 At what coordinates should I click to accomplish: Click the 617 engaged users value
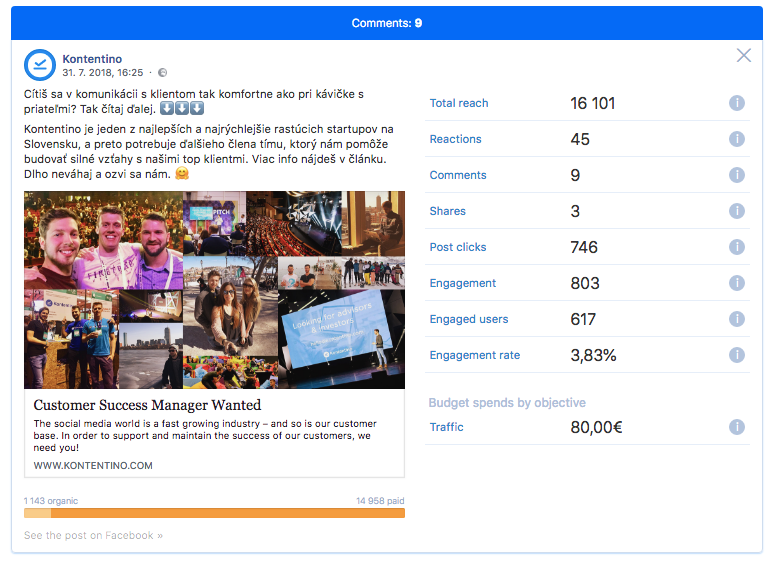point(583,319)
